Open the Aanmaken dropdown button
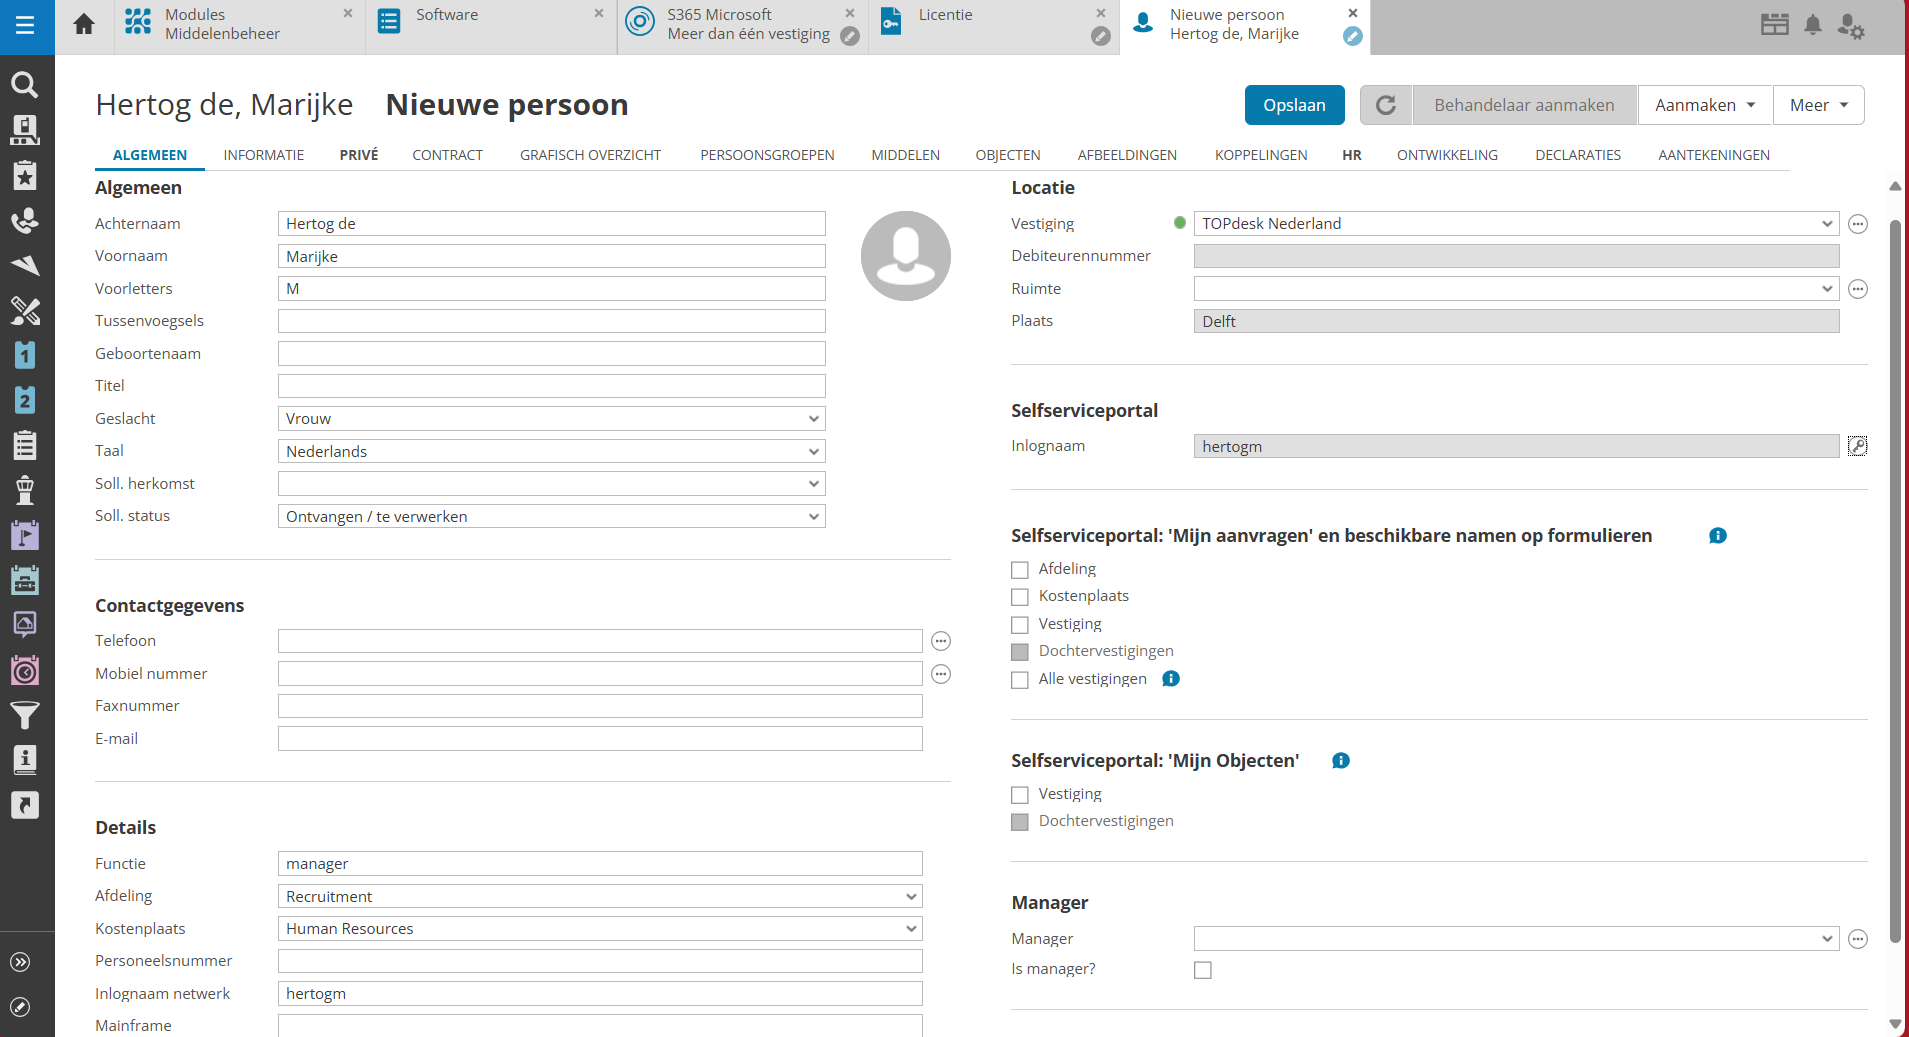 (x=1704, y=105)
